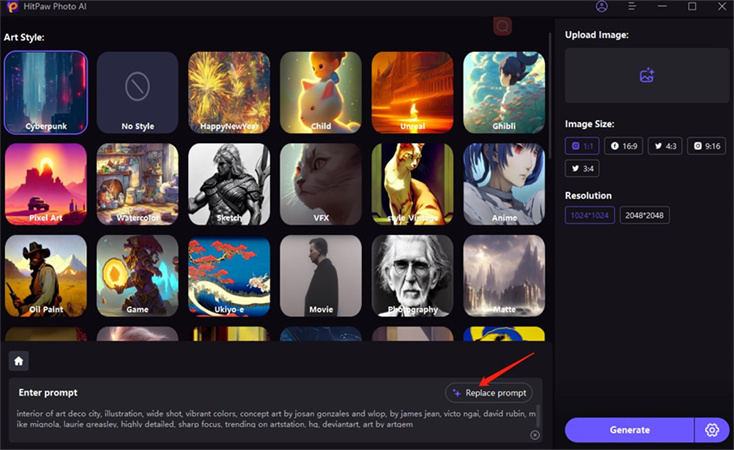Choose the 2048*2048 resolution
Screen dimensions: 734x450
point(644,215)
